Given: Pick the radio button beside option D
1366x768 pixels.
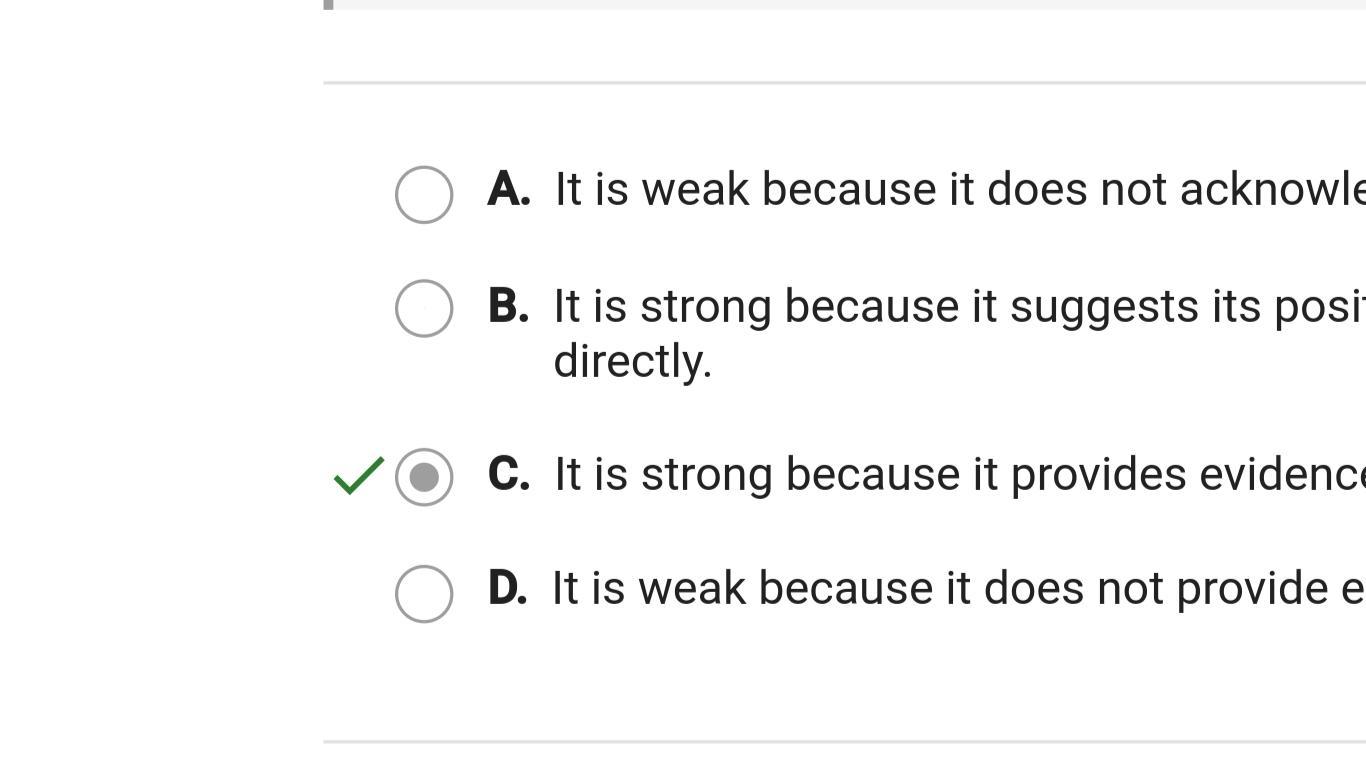Looking at the screenshot, I should (x=424, y=594).
